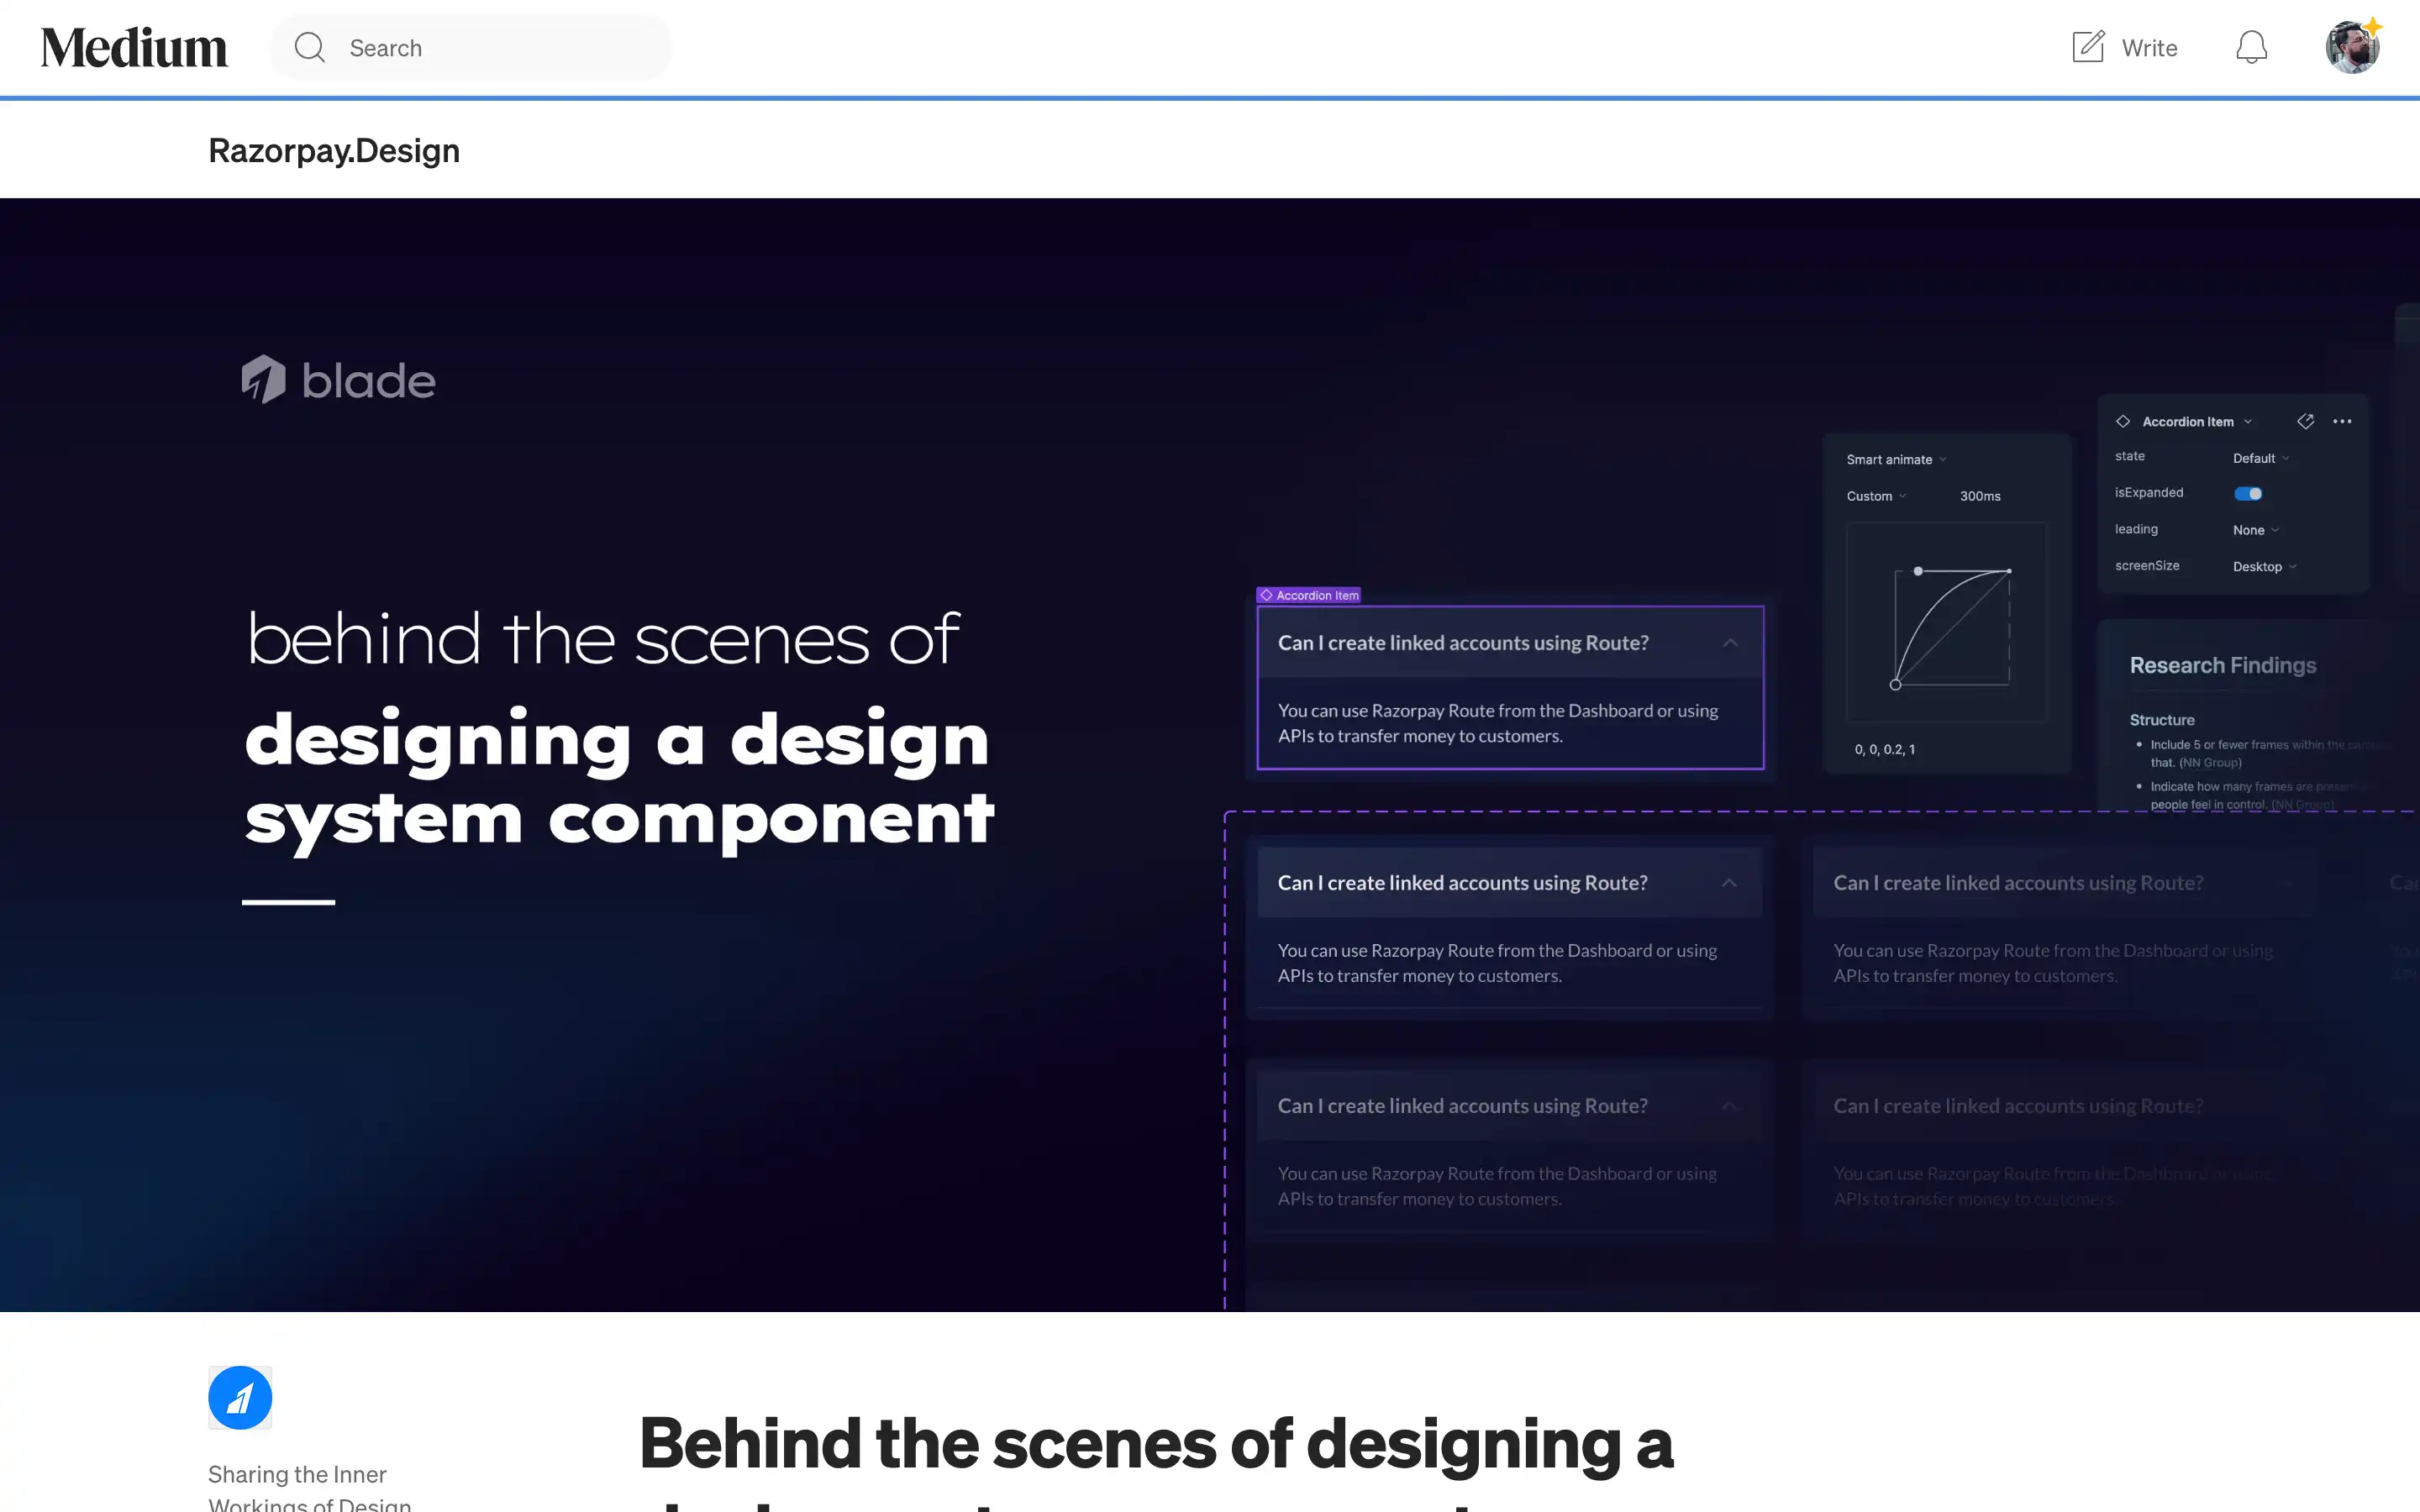Screen dimensions: 2420x1512
Task: Click the three-dots menu in Accordion panel
Action: tap(2342, 422)
